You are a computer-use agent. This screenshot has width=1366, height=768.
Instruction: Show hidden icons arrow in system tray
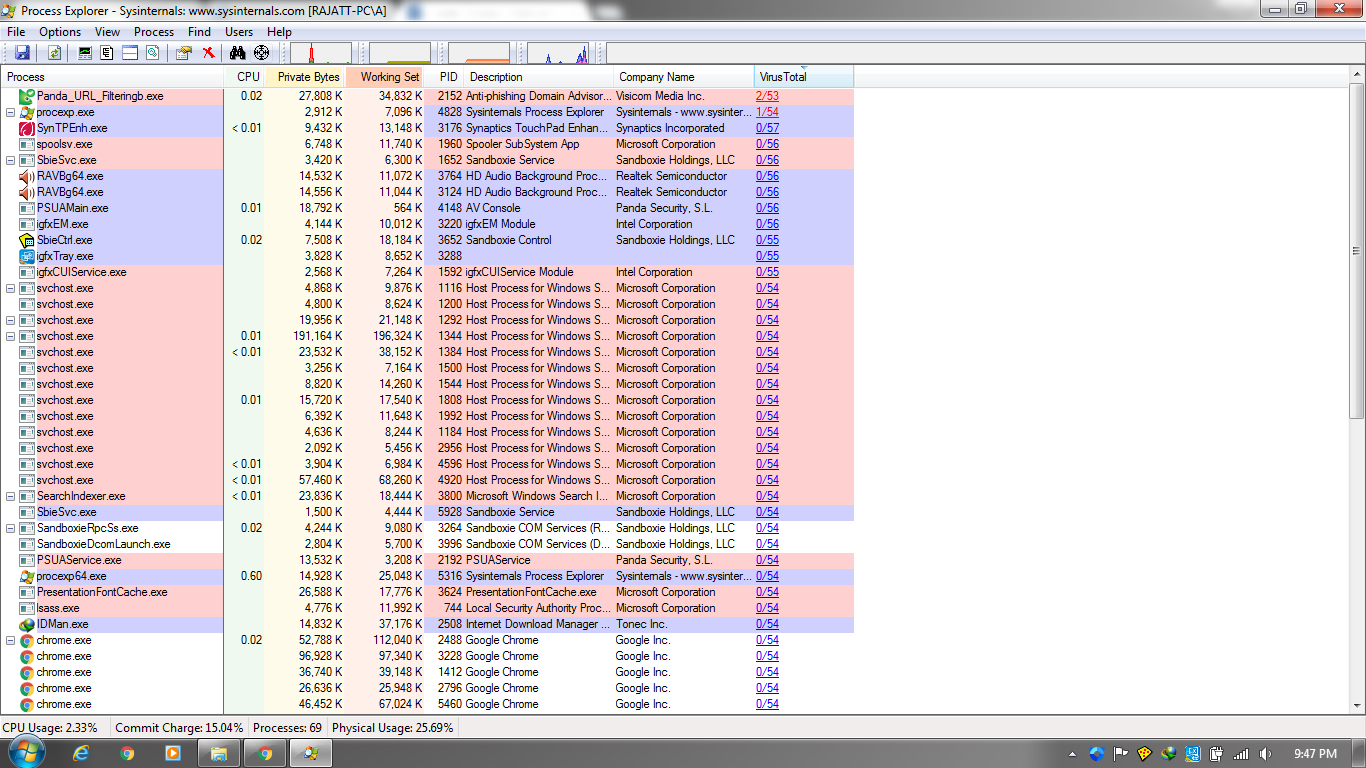tap(1073, 754)
